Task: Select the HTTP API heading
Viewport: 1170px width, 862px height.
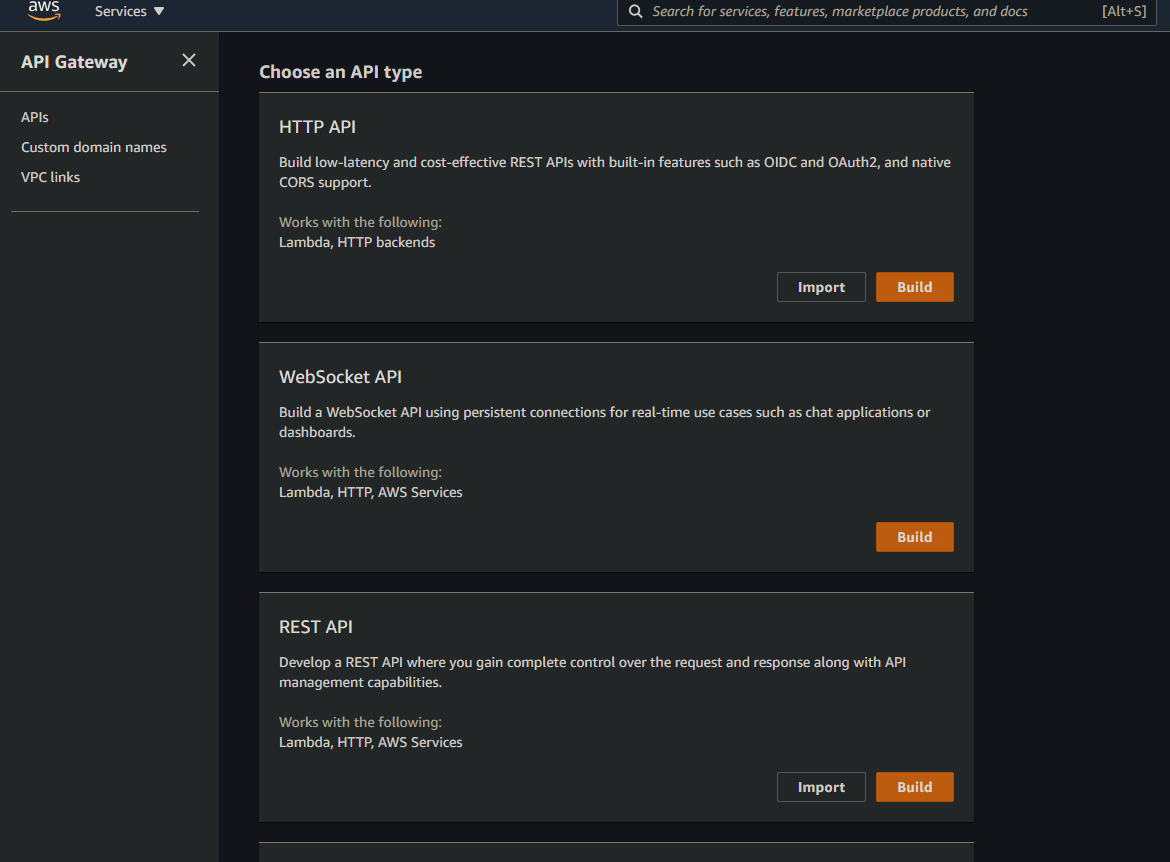Action: (317, 127)
